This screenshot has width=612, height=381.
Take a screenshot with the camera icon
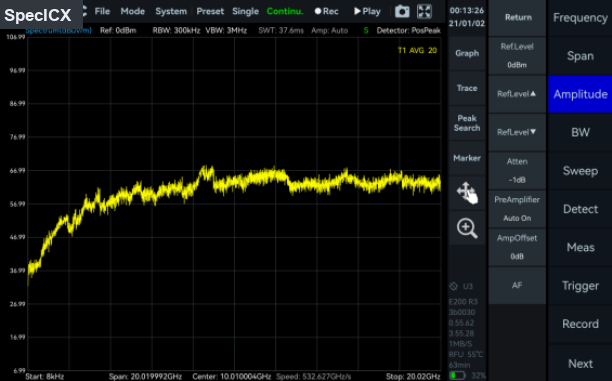[402, 11]
